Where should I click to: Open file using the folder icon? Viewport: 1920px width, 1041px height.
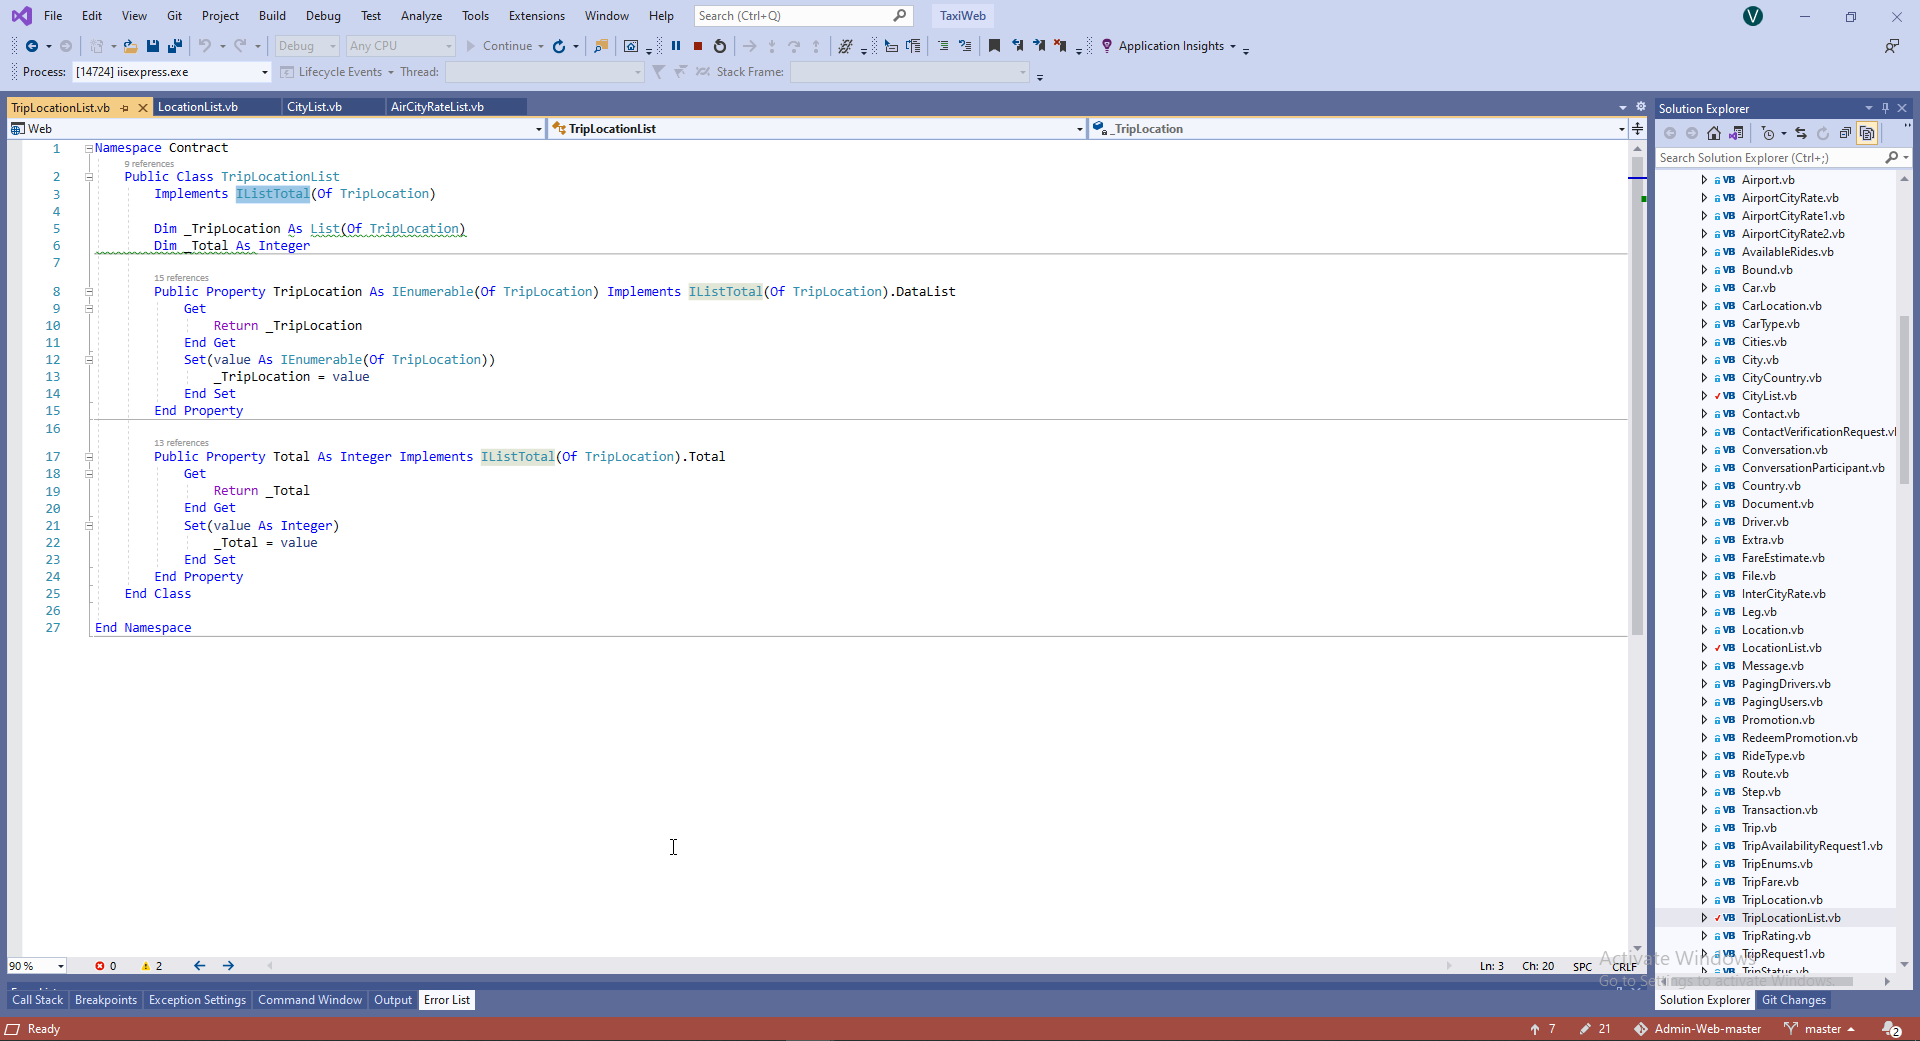[130, 46]
